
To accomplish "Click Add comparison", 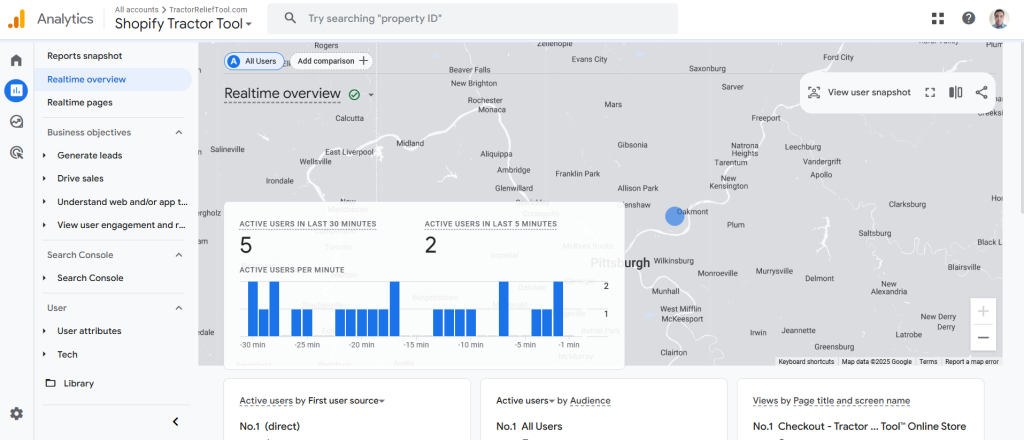I will tap(331, 61).
